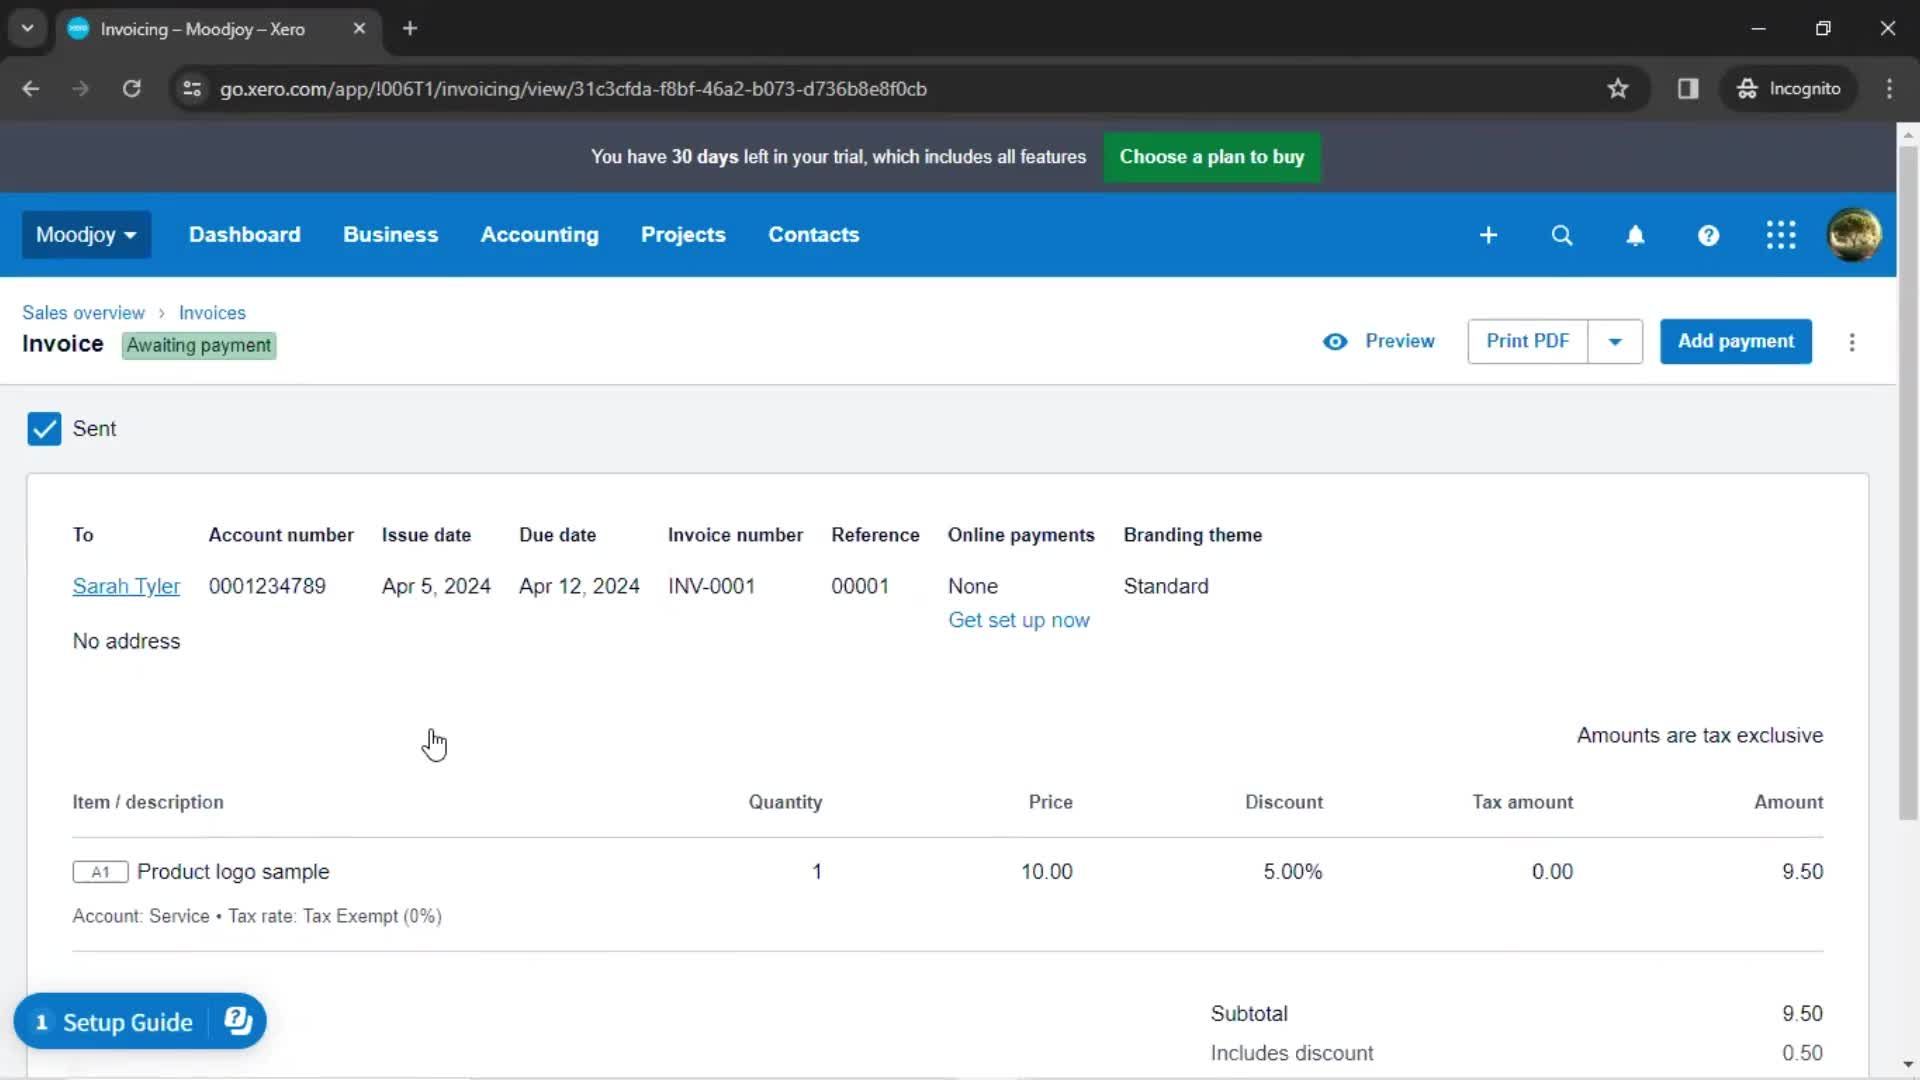Open the tab search dropdown arrow
The height and width of the screenshot is (1080, 1920).
[28, 29]
